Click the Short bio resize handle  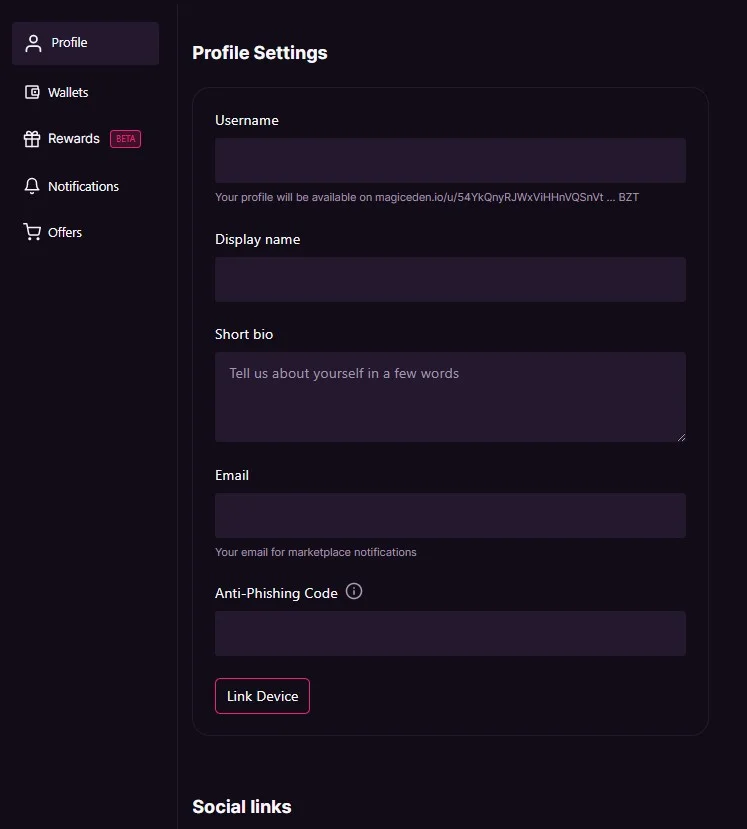point(681,437)
